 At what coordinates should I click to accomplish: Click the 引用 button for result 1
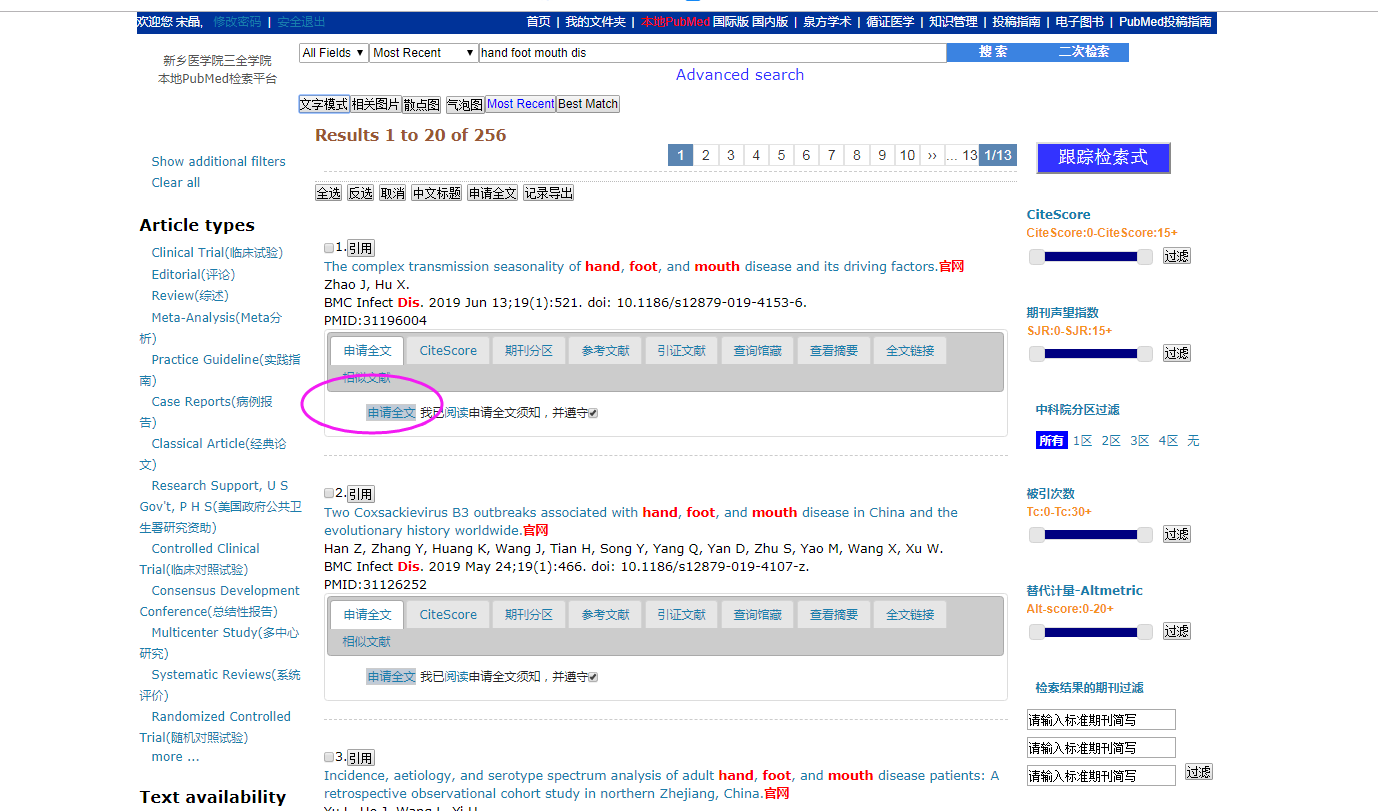tap(360, 248)
